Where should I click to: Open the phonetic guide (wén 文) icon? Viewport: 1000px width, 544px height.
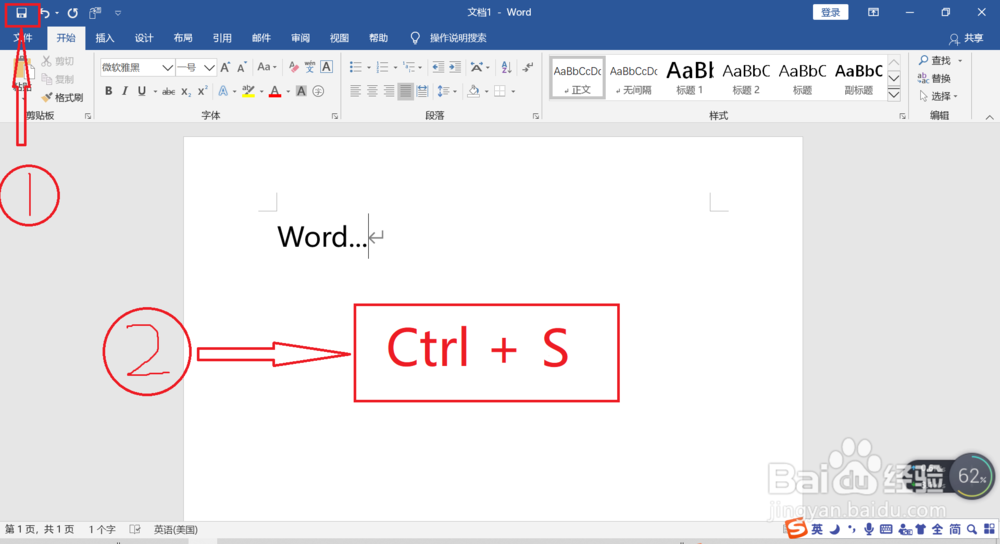pyautogui.click(x=310, y=67)
